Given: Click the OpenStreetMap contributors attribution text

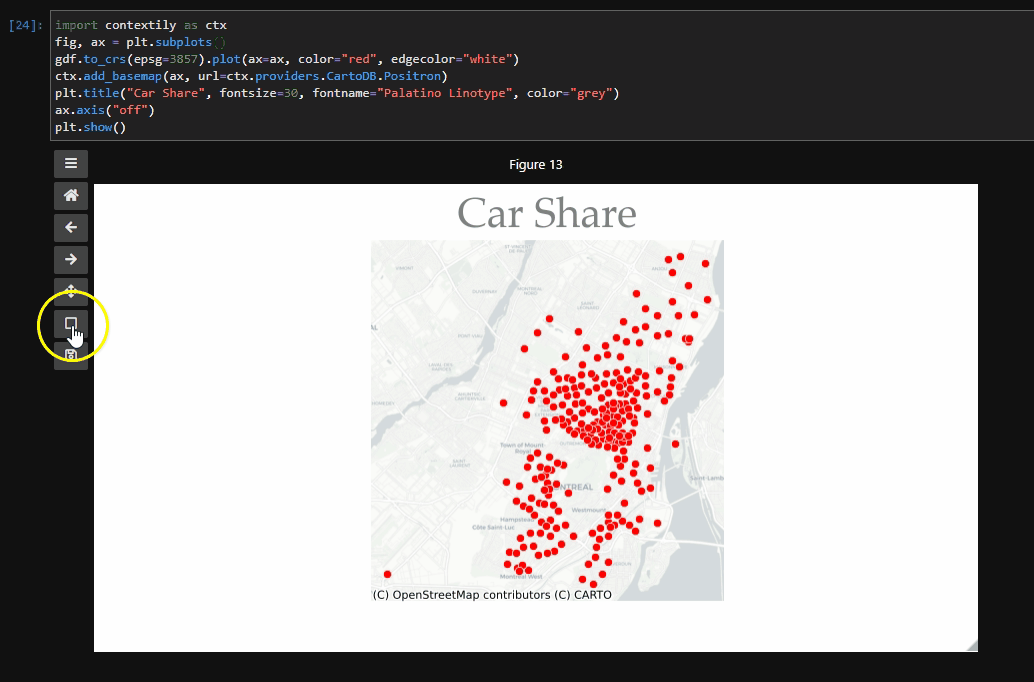Looking at the screenshot, I should (491, 594).
